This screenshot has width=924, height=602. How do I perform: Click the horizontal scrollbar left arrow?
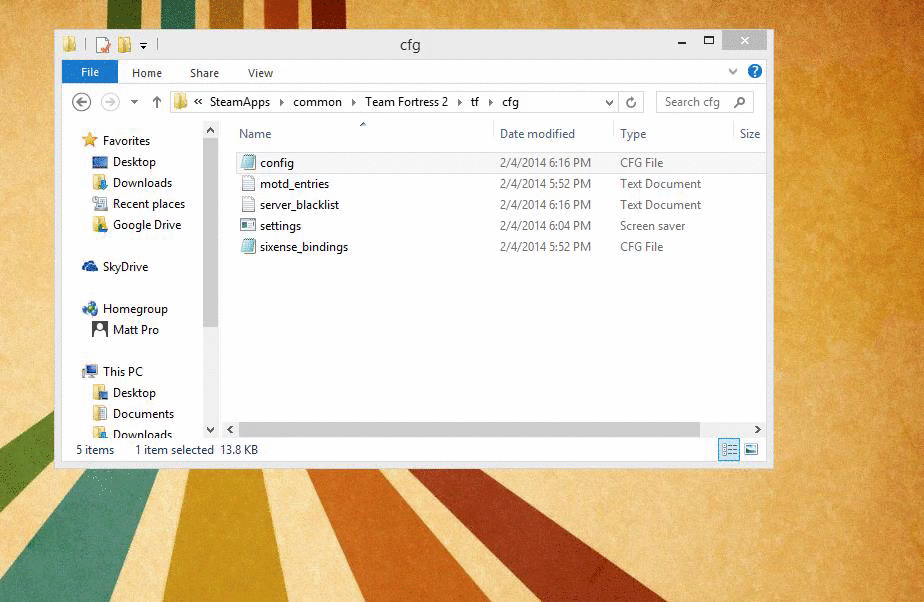[x=230, y=429]
